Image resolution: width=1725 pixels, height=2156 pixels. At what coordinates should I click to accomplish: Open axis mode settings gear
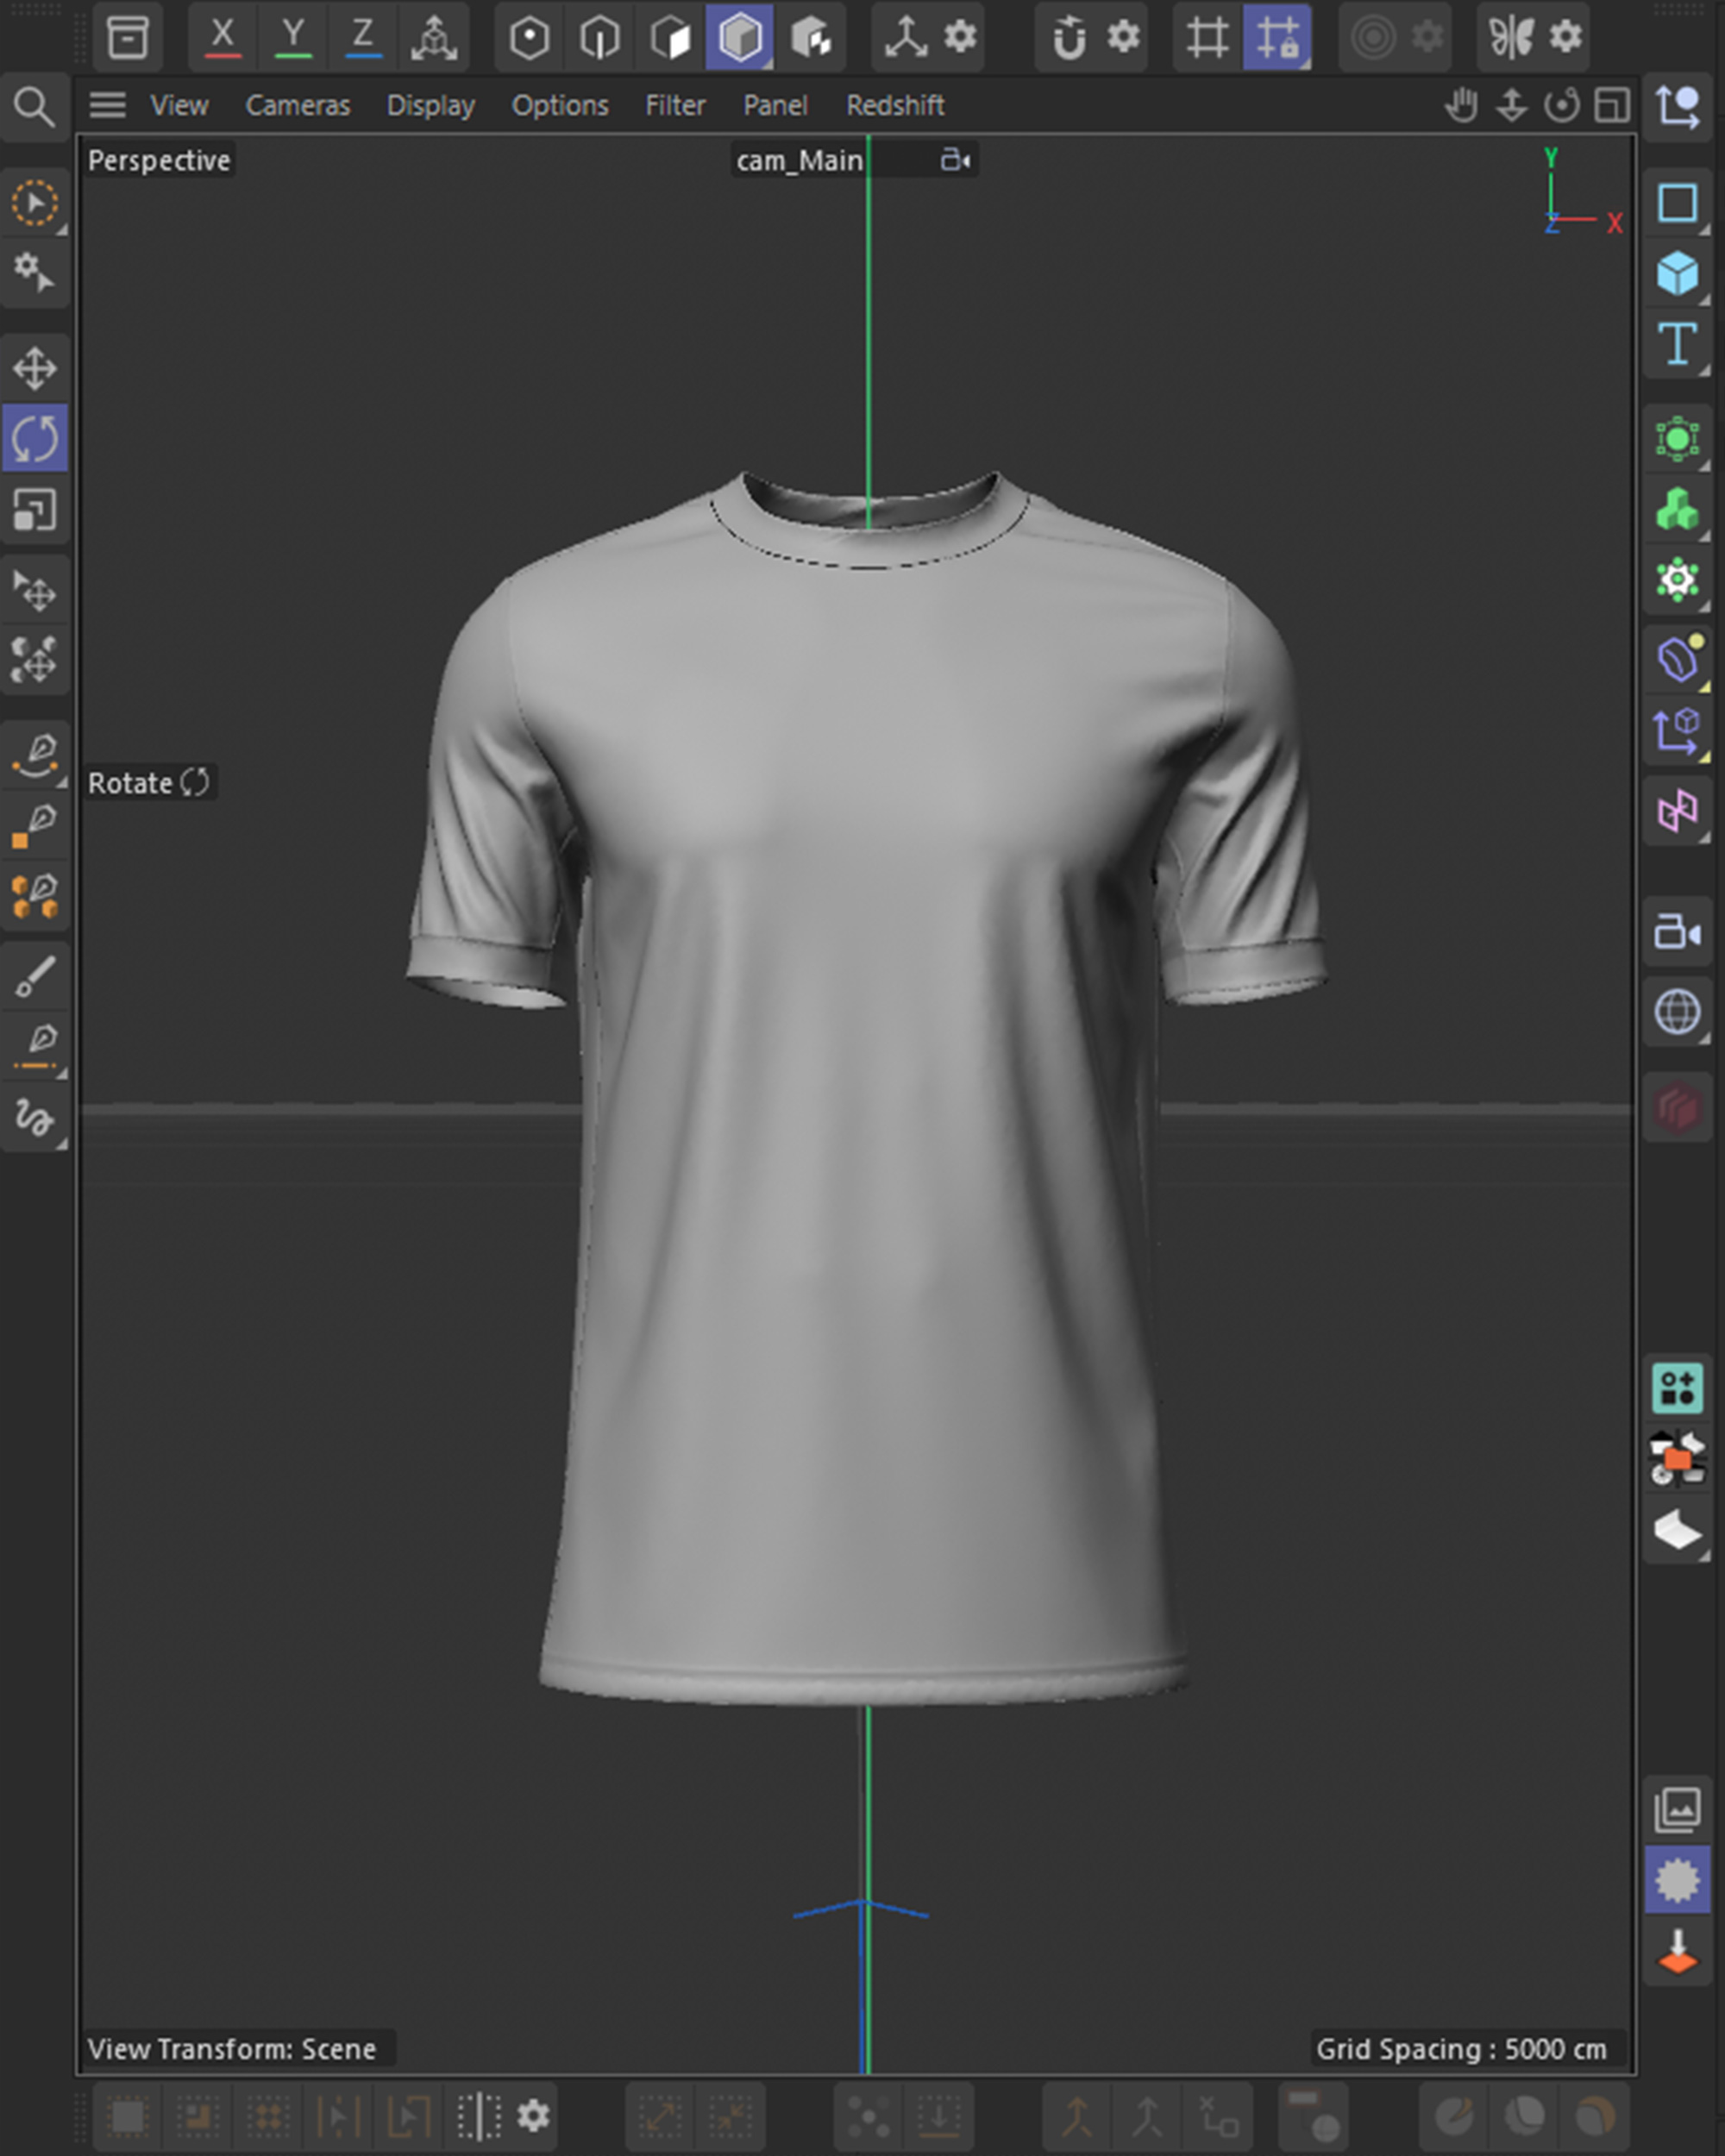point(960,37)
